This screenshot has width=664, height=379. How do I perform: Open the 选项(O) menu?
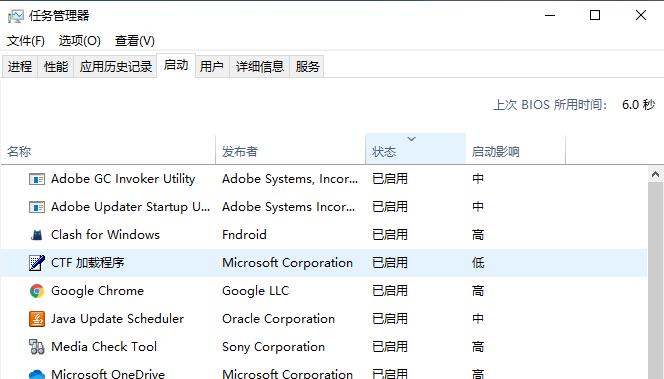click(x=80, y=41)
